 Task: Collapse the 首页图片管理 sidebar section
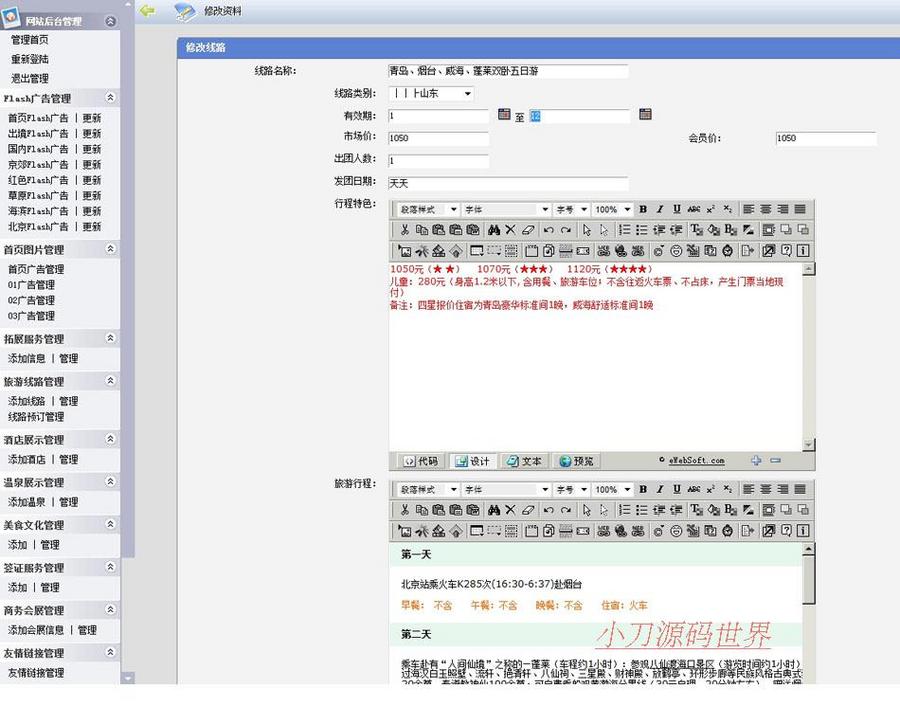pyautogui.click(x=110, y=249)
